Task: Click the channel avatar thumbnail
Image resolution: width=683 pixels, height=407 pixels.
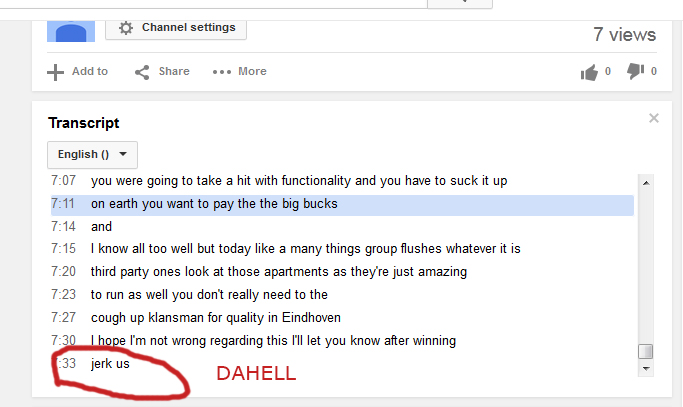Action: click(x=70, y=31)
